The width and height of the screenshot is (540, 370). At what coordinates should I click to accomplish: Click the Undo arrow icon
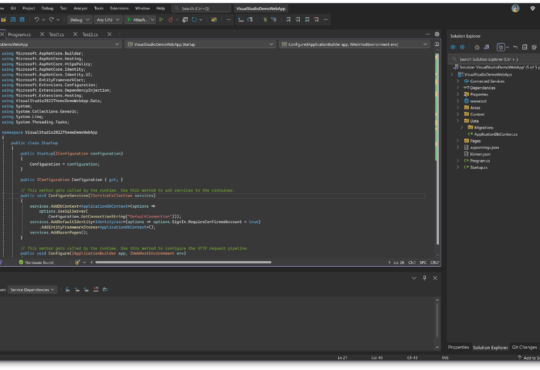click(37, 20)
